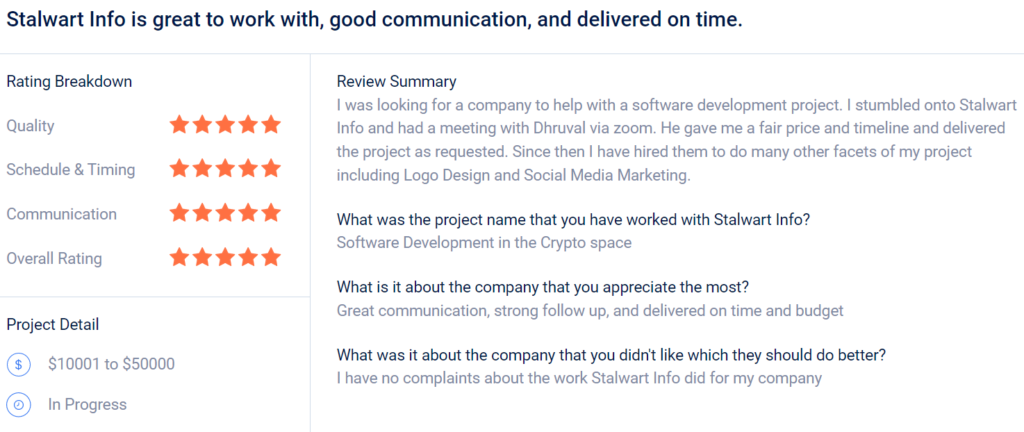Click the dollar sign budget icon
This screenshot has height=432, width=1024.
coord(19,364)
